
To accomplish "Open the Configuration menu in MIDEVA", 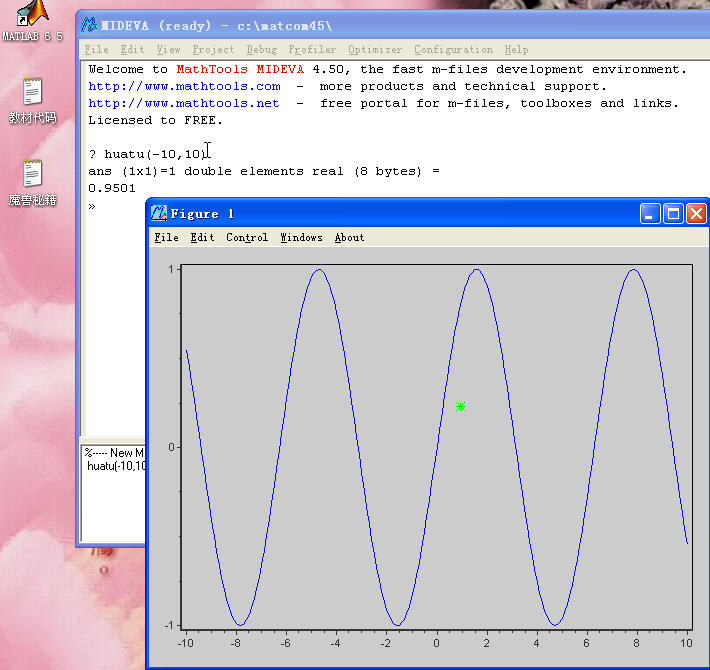I will (453, 49).
